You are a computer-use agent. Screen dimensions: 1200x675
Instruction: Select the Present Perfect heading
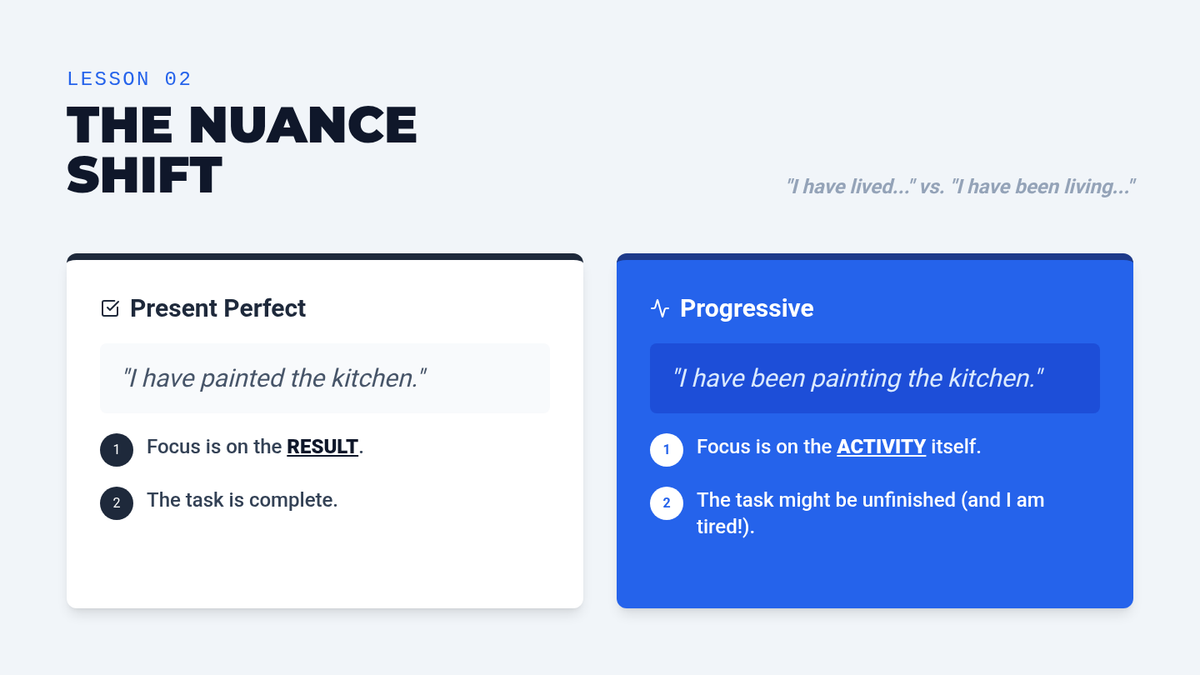[x=218, y=308]
